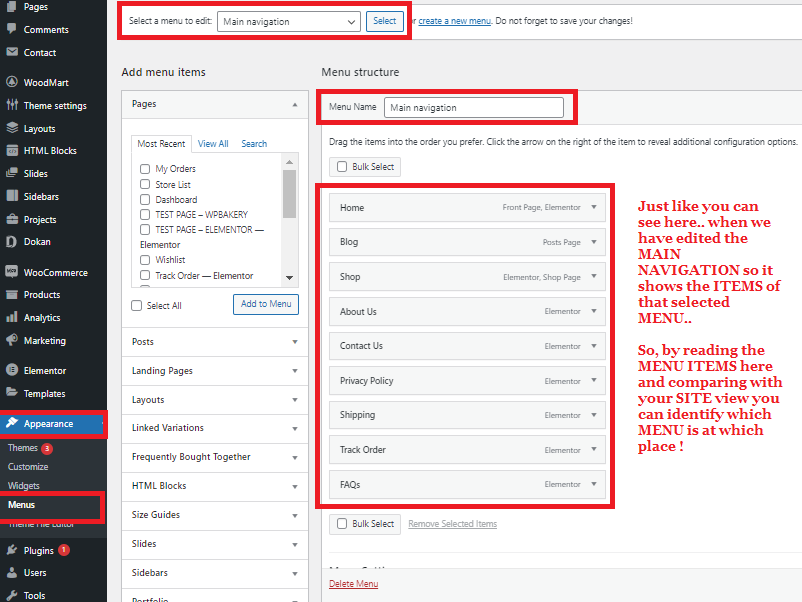Click the Elementor logo icon
The height and width of the screenshot is (602, 802).
12,370
